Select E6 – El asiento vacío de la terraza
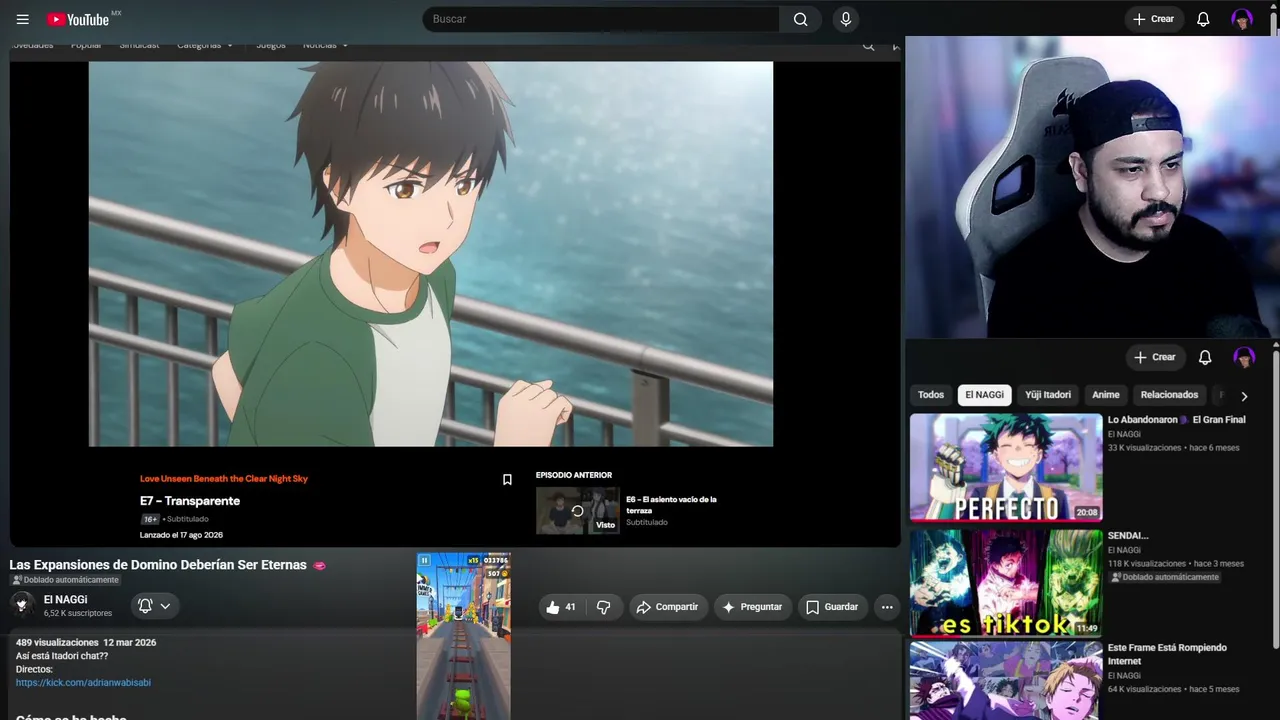 [671, 505]
